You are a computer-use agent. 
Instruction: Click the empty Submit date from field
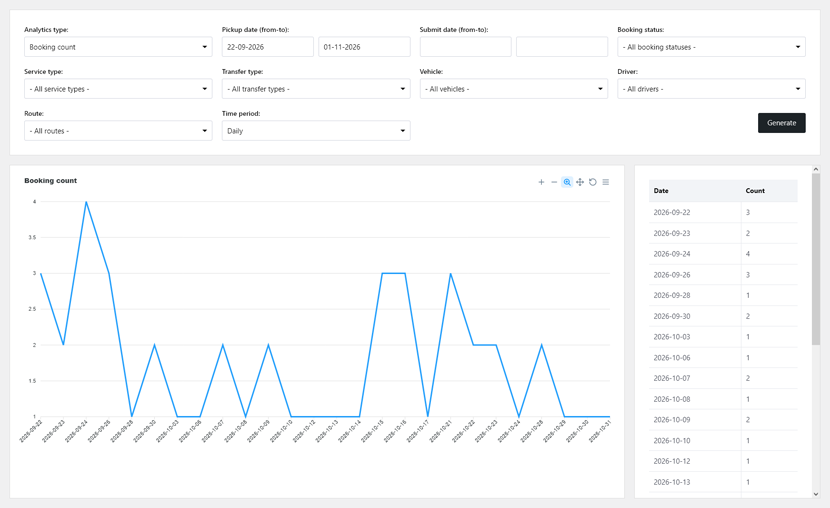(x=466, y=47)
